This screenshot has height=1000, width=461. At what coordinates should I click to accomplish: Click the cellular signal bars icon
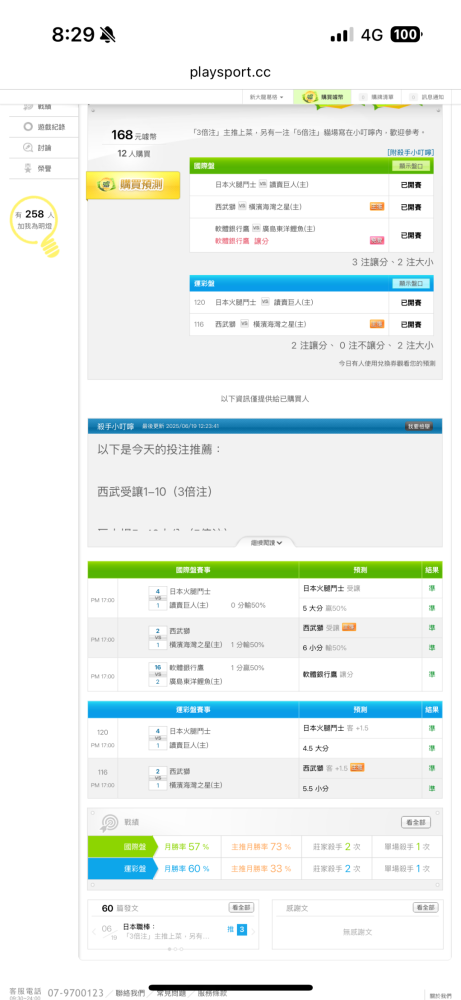click(341, 35)
